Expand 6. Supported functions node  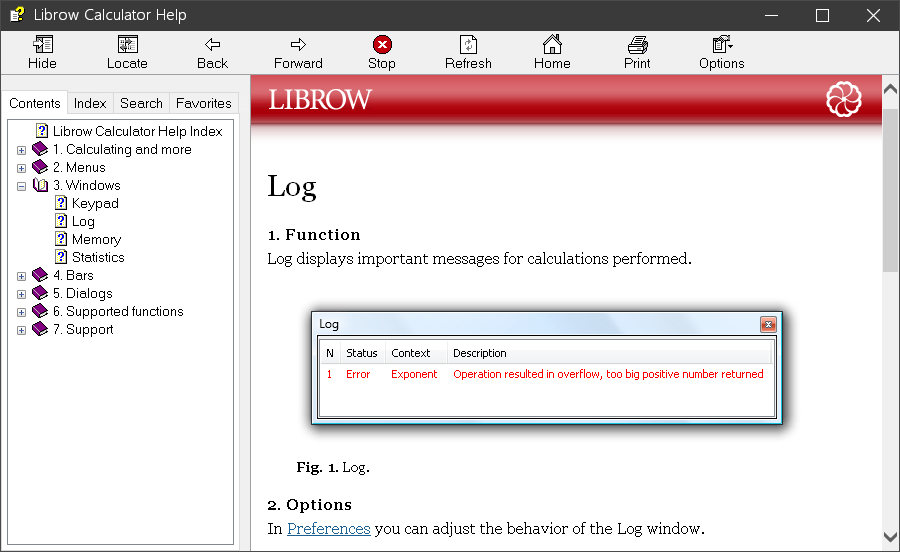pos(21,312)
